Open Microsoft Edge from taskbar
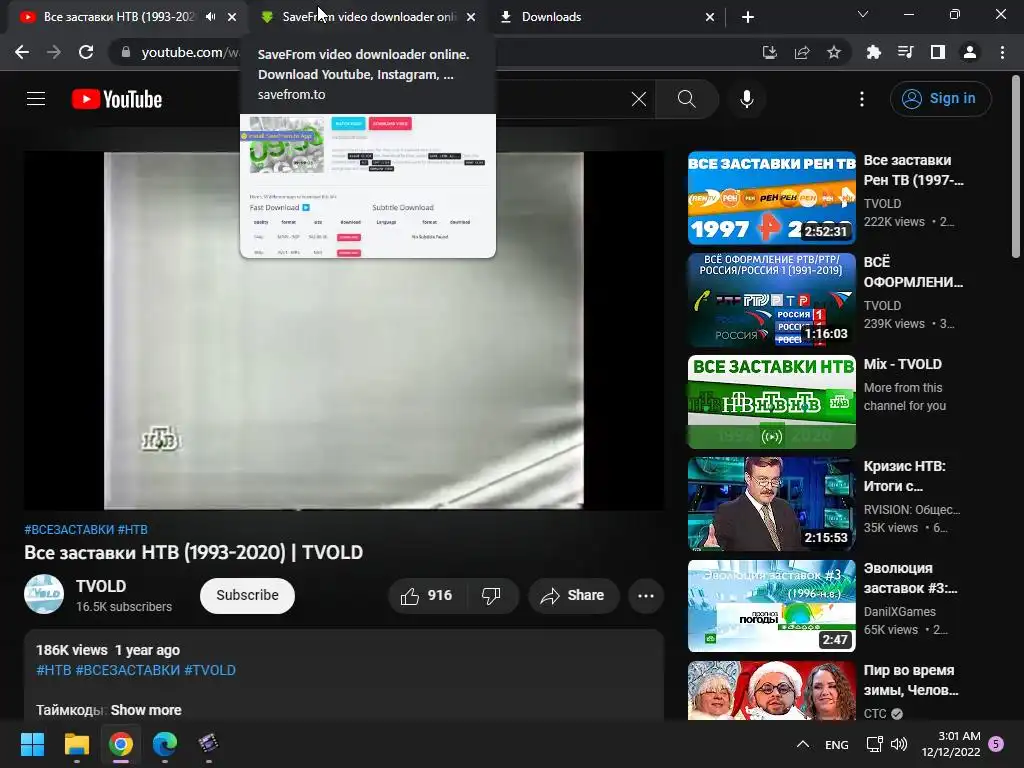Viewport: 1024px width, 768px height. (165, 744)
